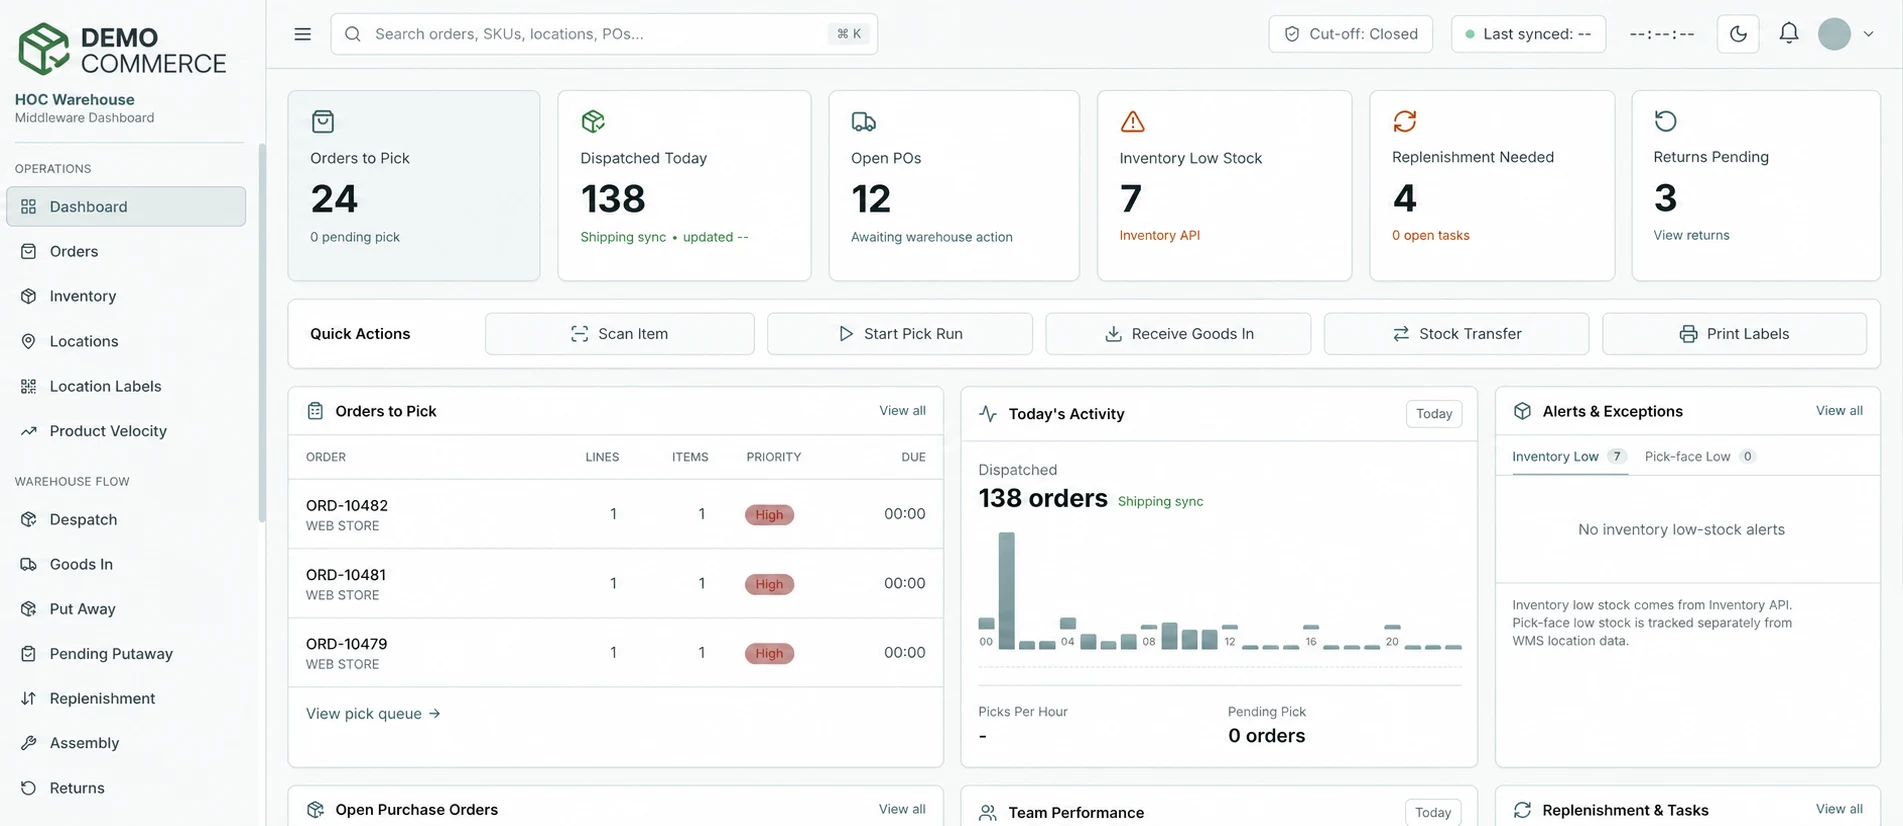Open order ORD-10479 row

[x=616, y=652]
